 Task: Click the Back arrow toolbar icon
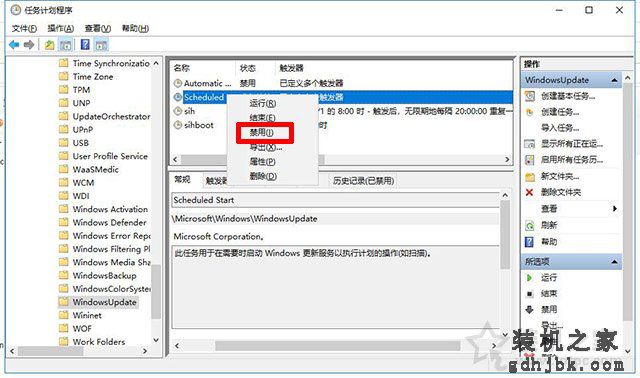[14, 45]
